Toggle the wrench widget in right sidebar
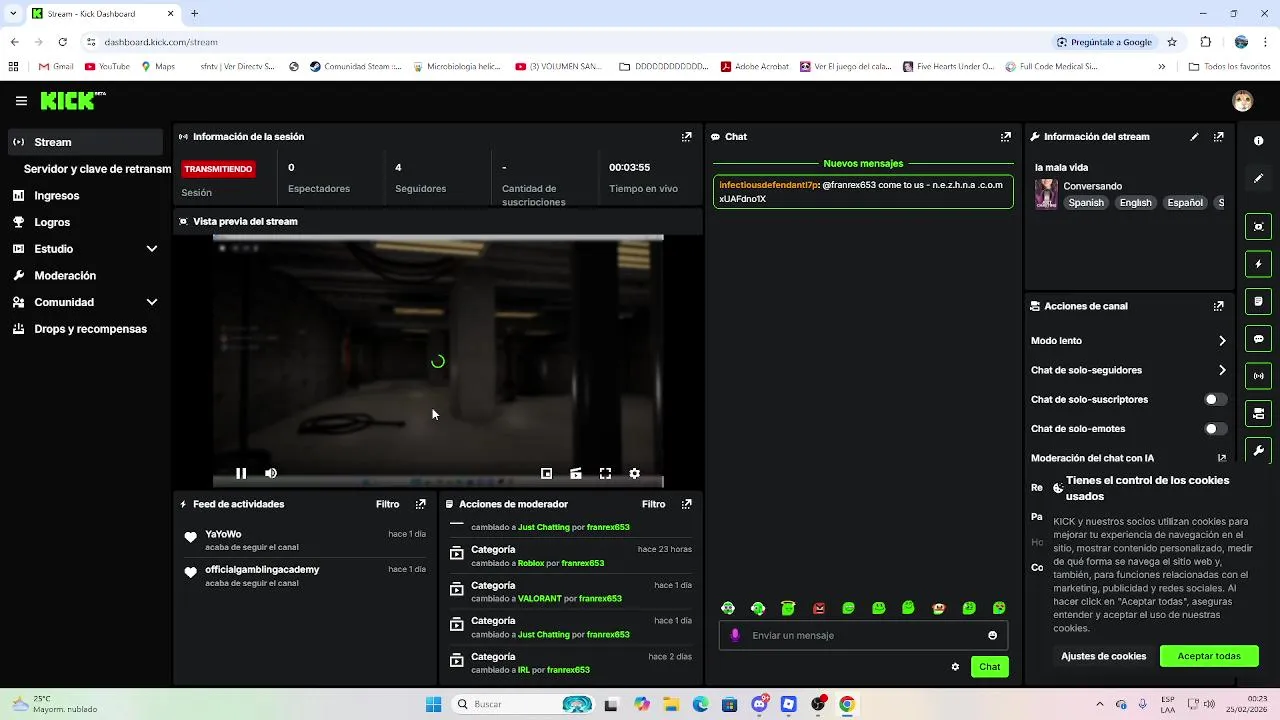 coord(1259,451)
